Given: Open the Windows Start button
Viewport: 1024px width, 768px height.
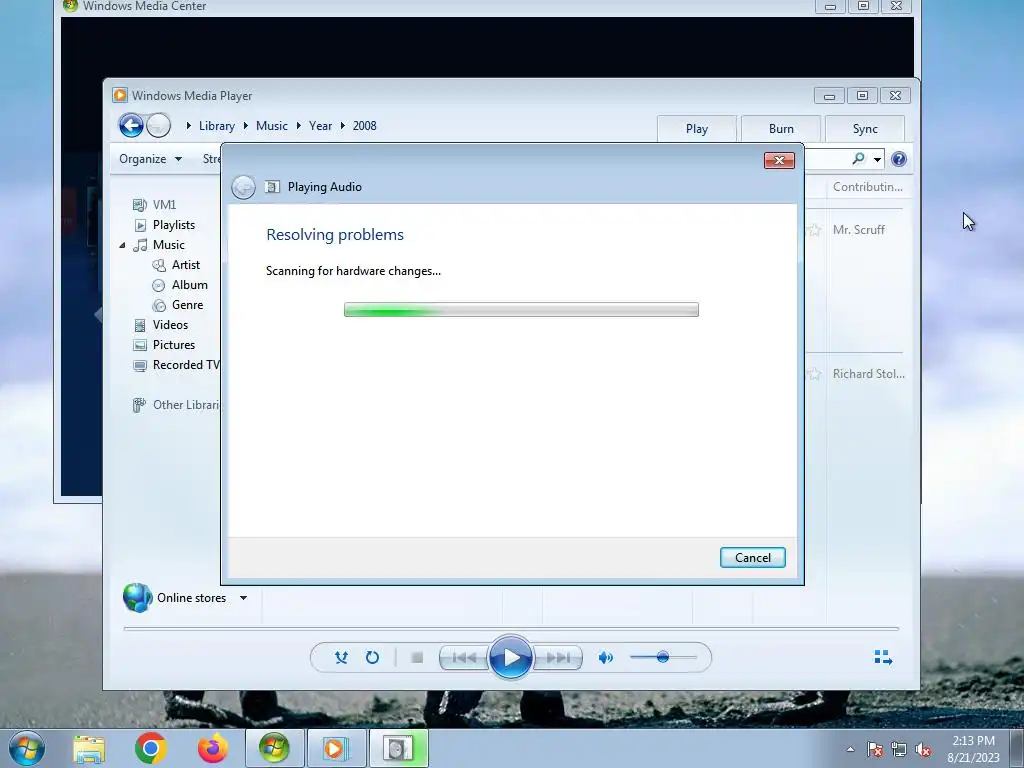Looking at the screenshot, I should pos(27,749).
